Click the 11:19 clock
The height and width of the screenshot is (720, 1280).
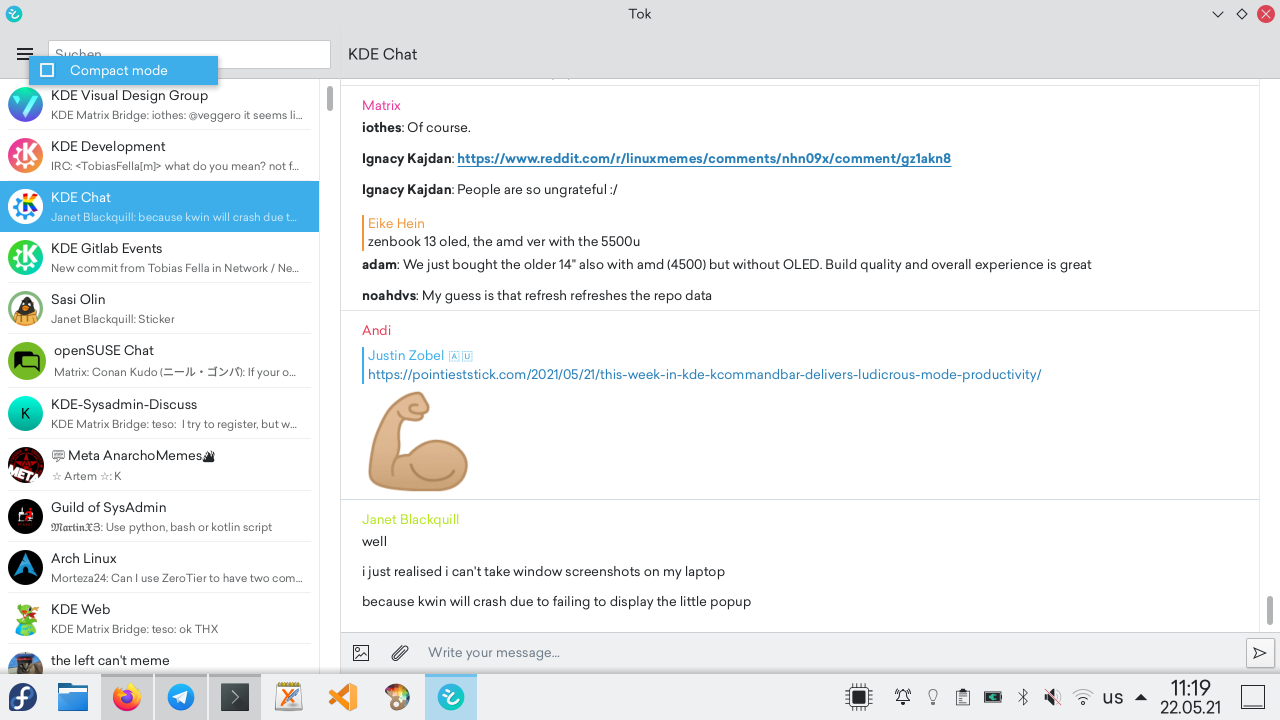click(x=1190, y=688)
